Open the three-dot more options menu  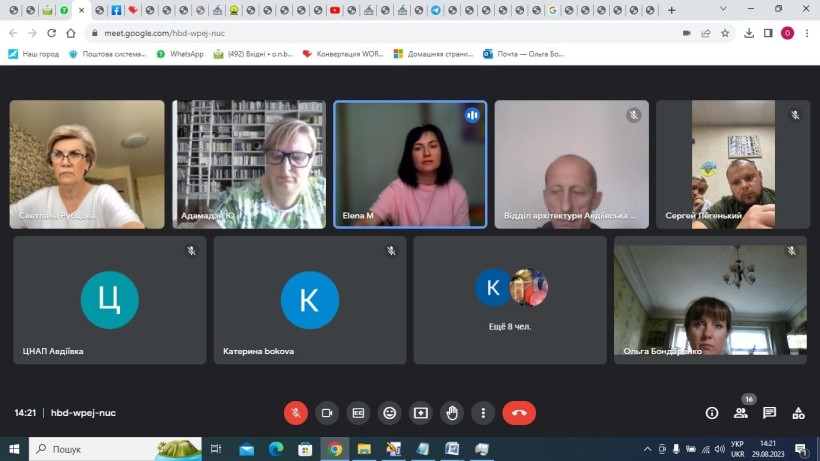pos(484,412)
